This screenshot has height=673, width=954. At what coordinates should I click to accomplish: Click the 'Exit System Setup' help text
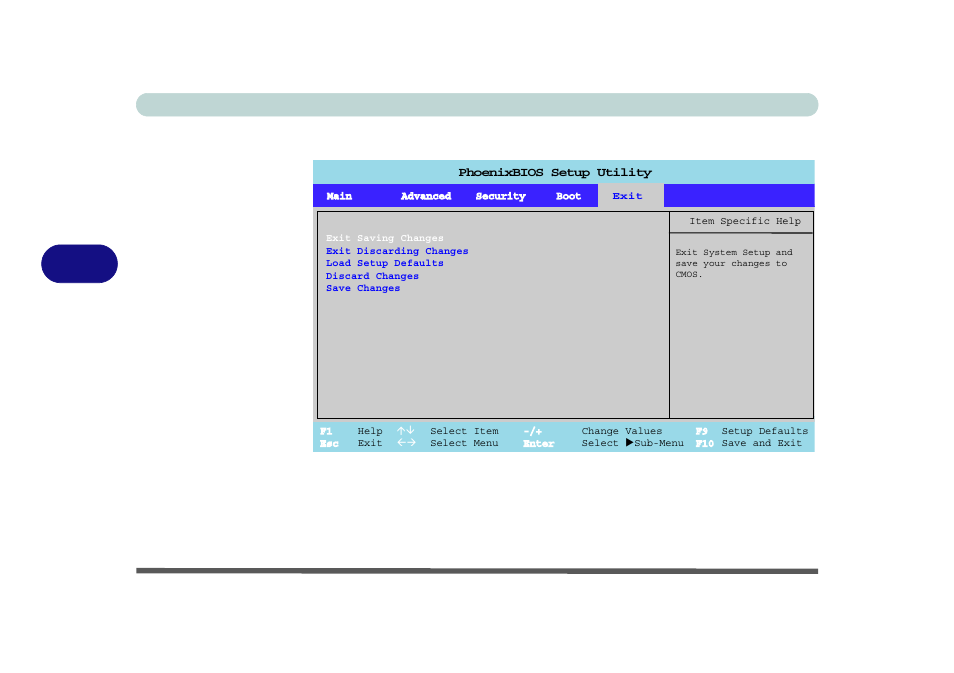(x=734, y=263)
